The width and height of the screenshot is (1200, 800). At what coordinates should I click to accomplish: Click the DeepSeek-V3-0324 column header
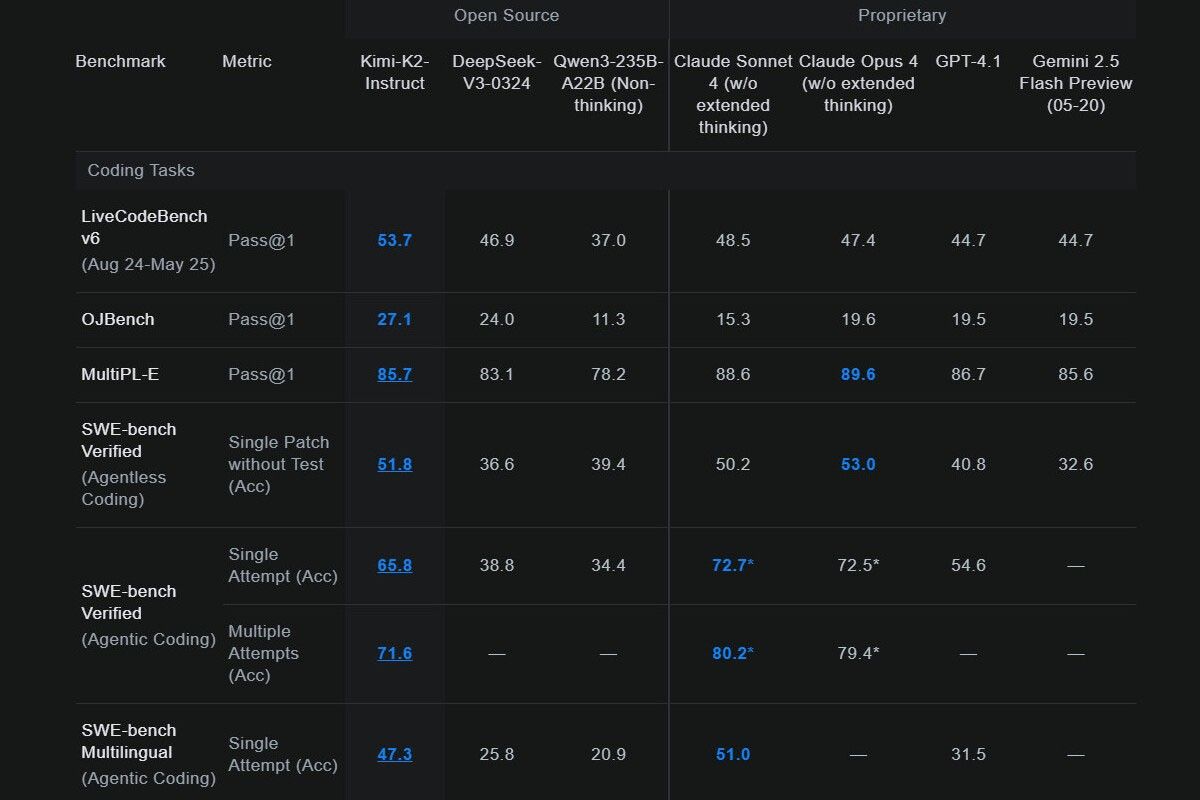(x=496, y=73)
